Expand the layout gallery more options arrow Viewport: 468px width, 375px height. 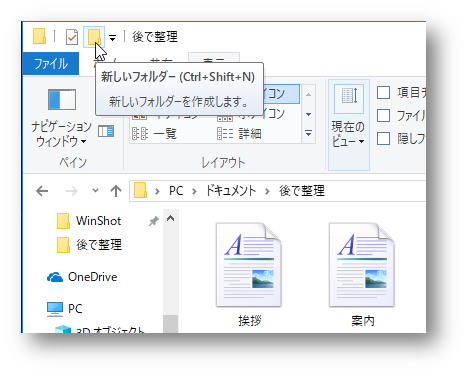point(308,133)
